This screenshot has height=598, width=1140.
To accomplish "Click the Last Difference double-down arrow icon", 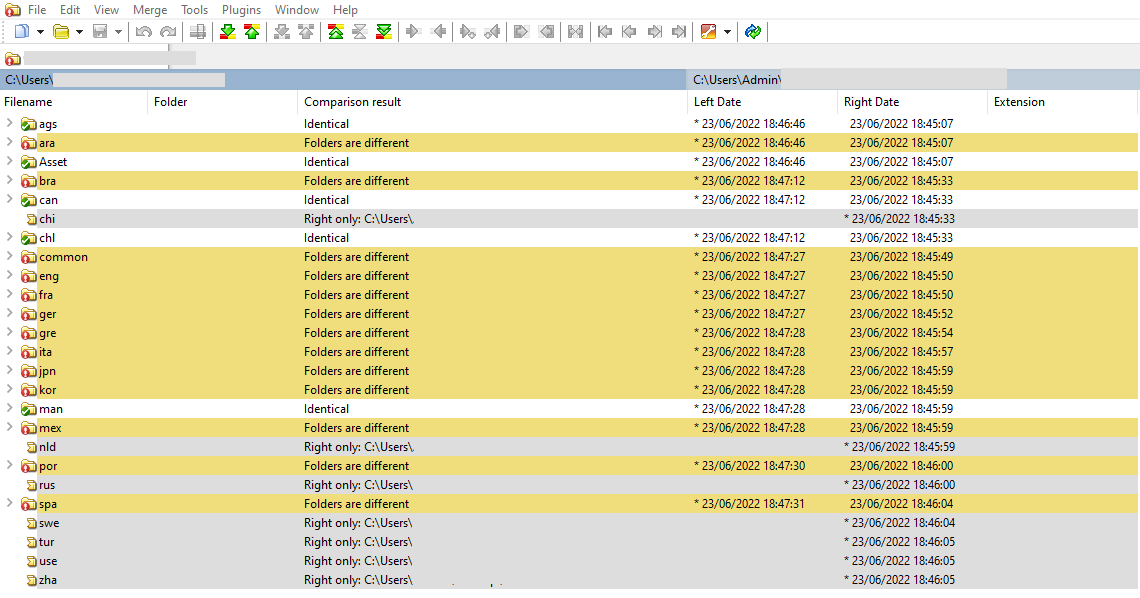I will click(383, 32).
